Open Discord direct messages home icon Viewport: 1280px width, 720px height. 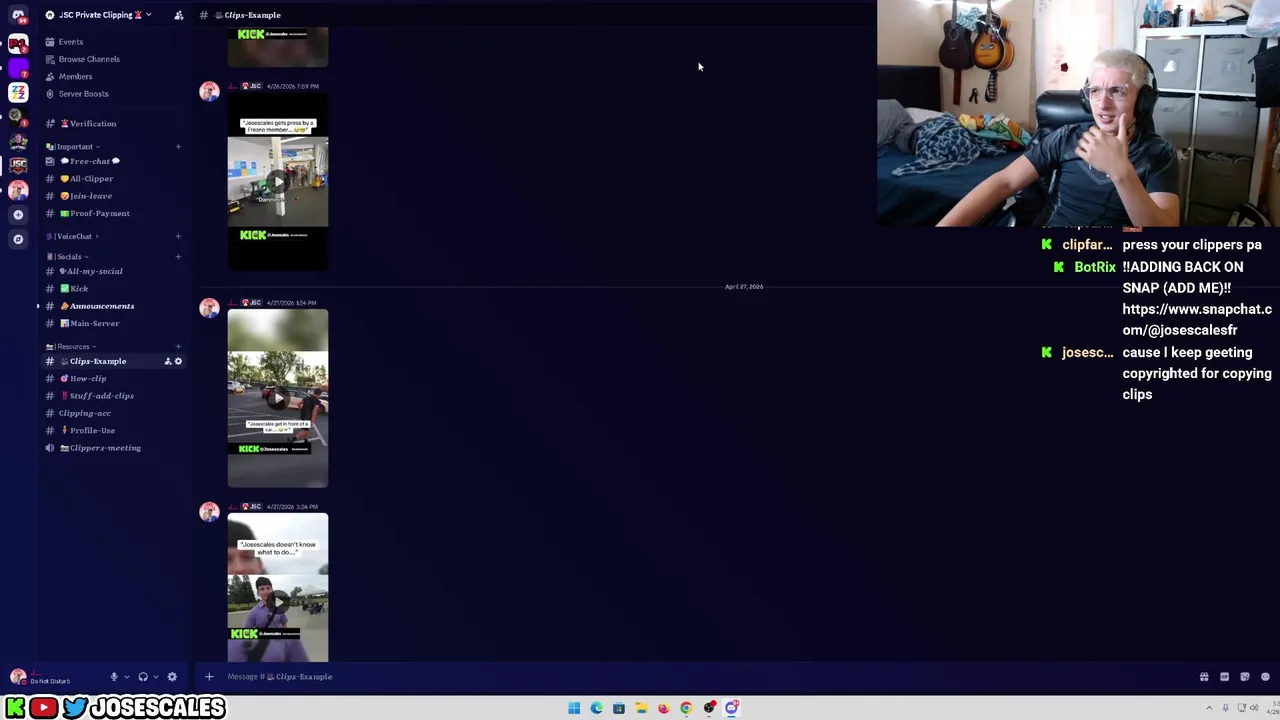click(x=18, y=15)
